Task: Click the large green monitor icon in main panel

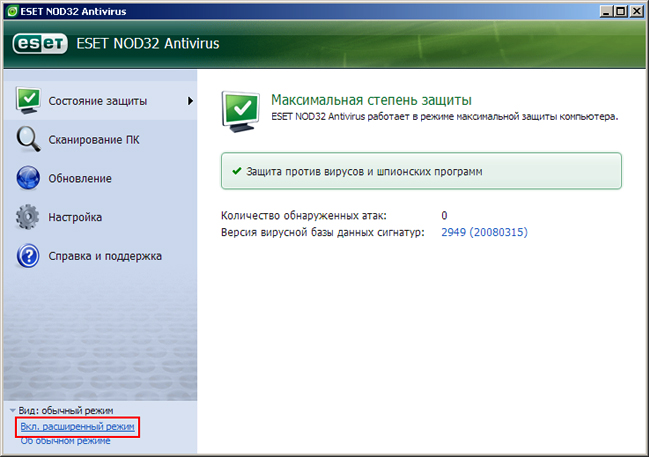Action: tap(241, 112)
